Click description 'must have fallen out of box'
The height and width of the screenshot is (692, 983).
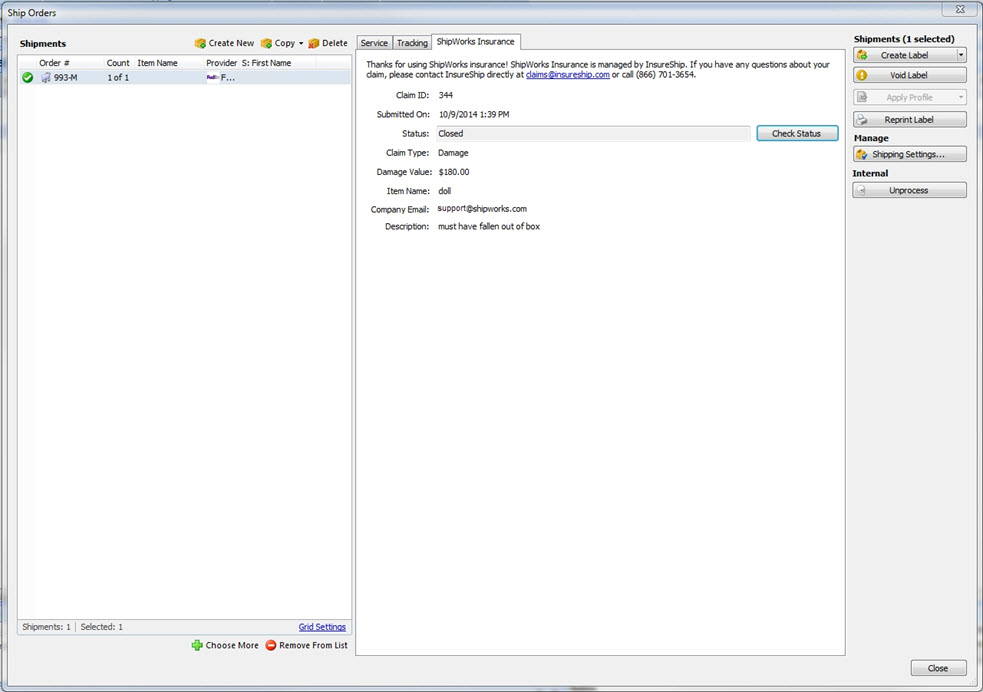point(489,226)
